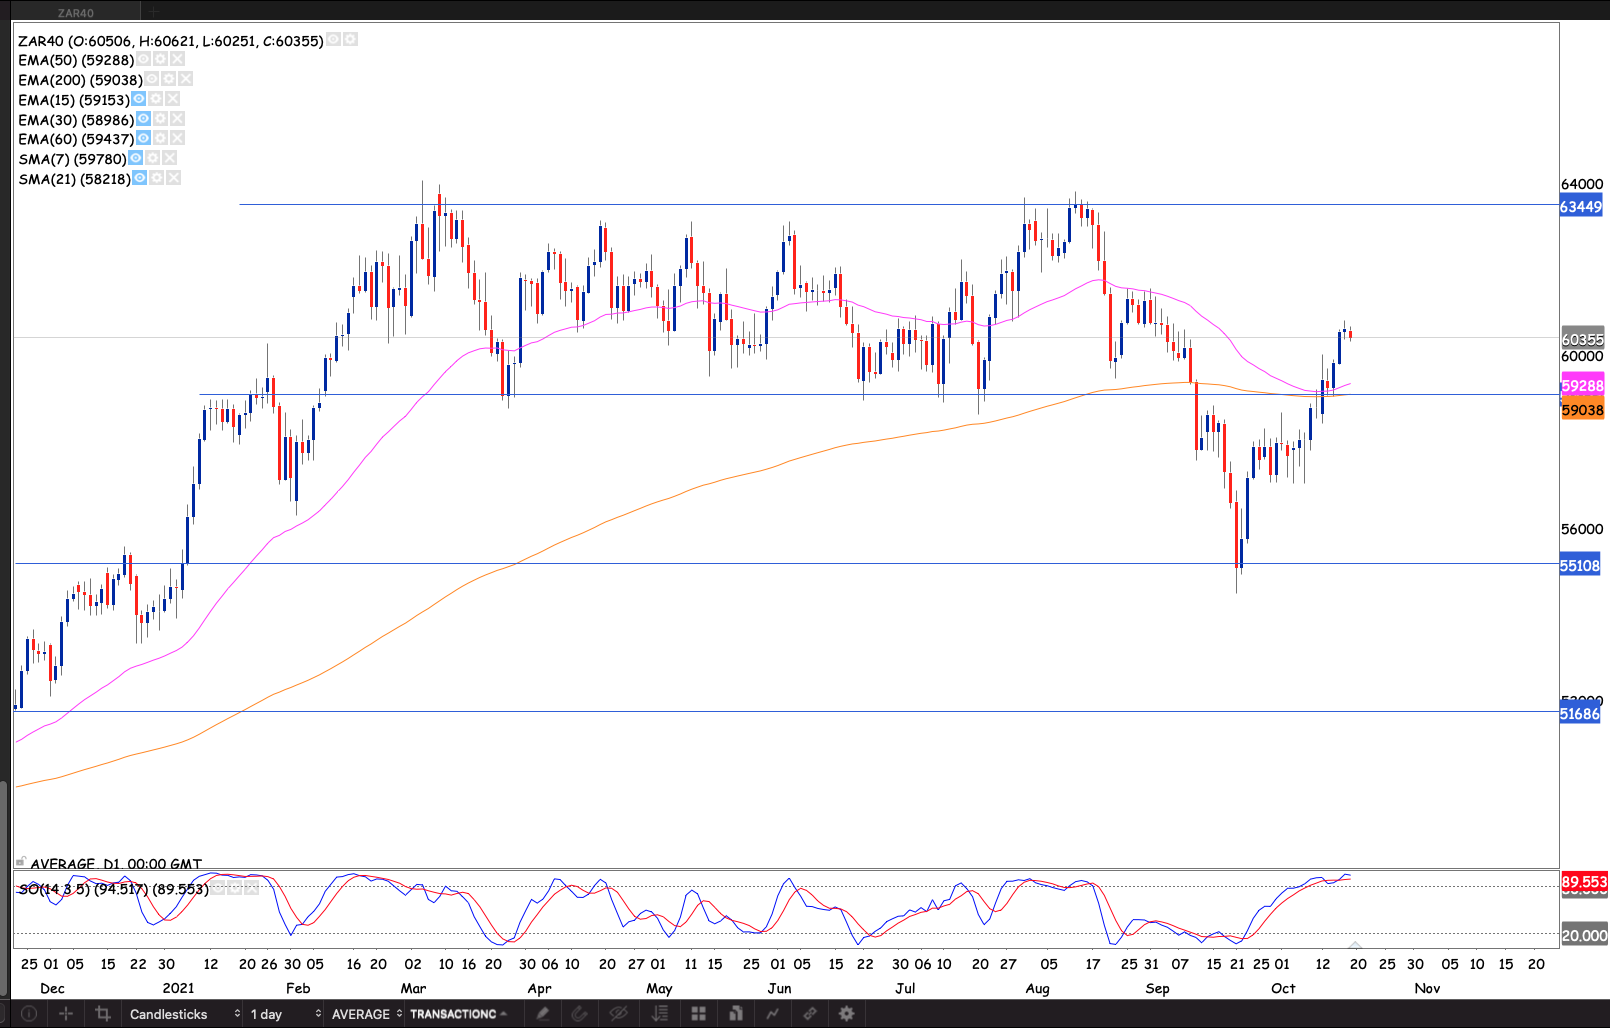Expand the AVERAGE price type dropdown
The height and width of the screenshot is (1028, 1610).
click(x=366, y=1013)
